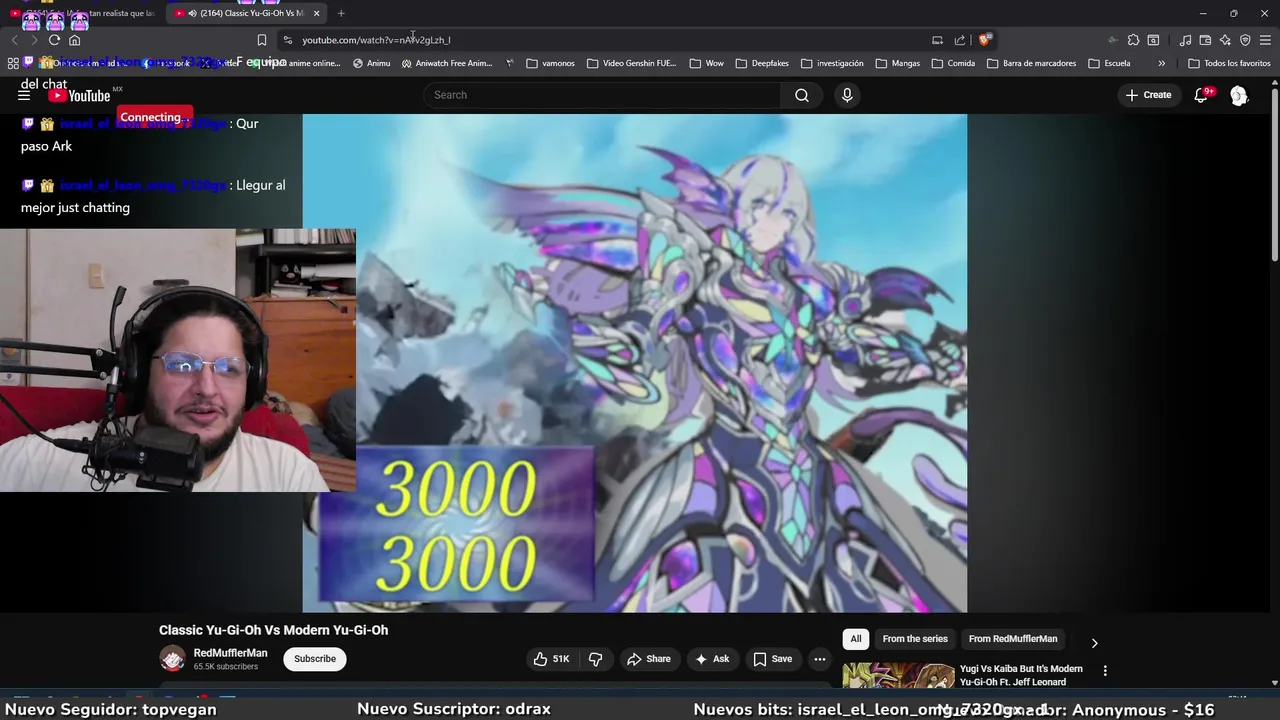
Task: Go to YouTube home via logo
Action: click(79, 95)
